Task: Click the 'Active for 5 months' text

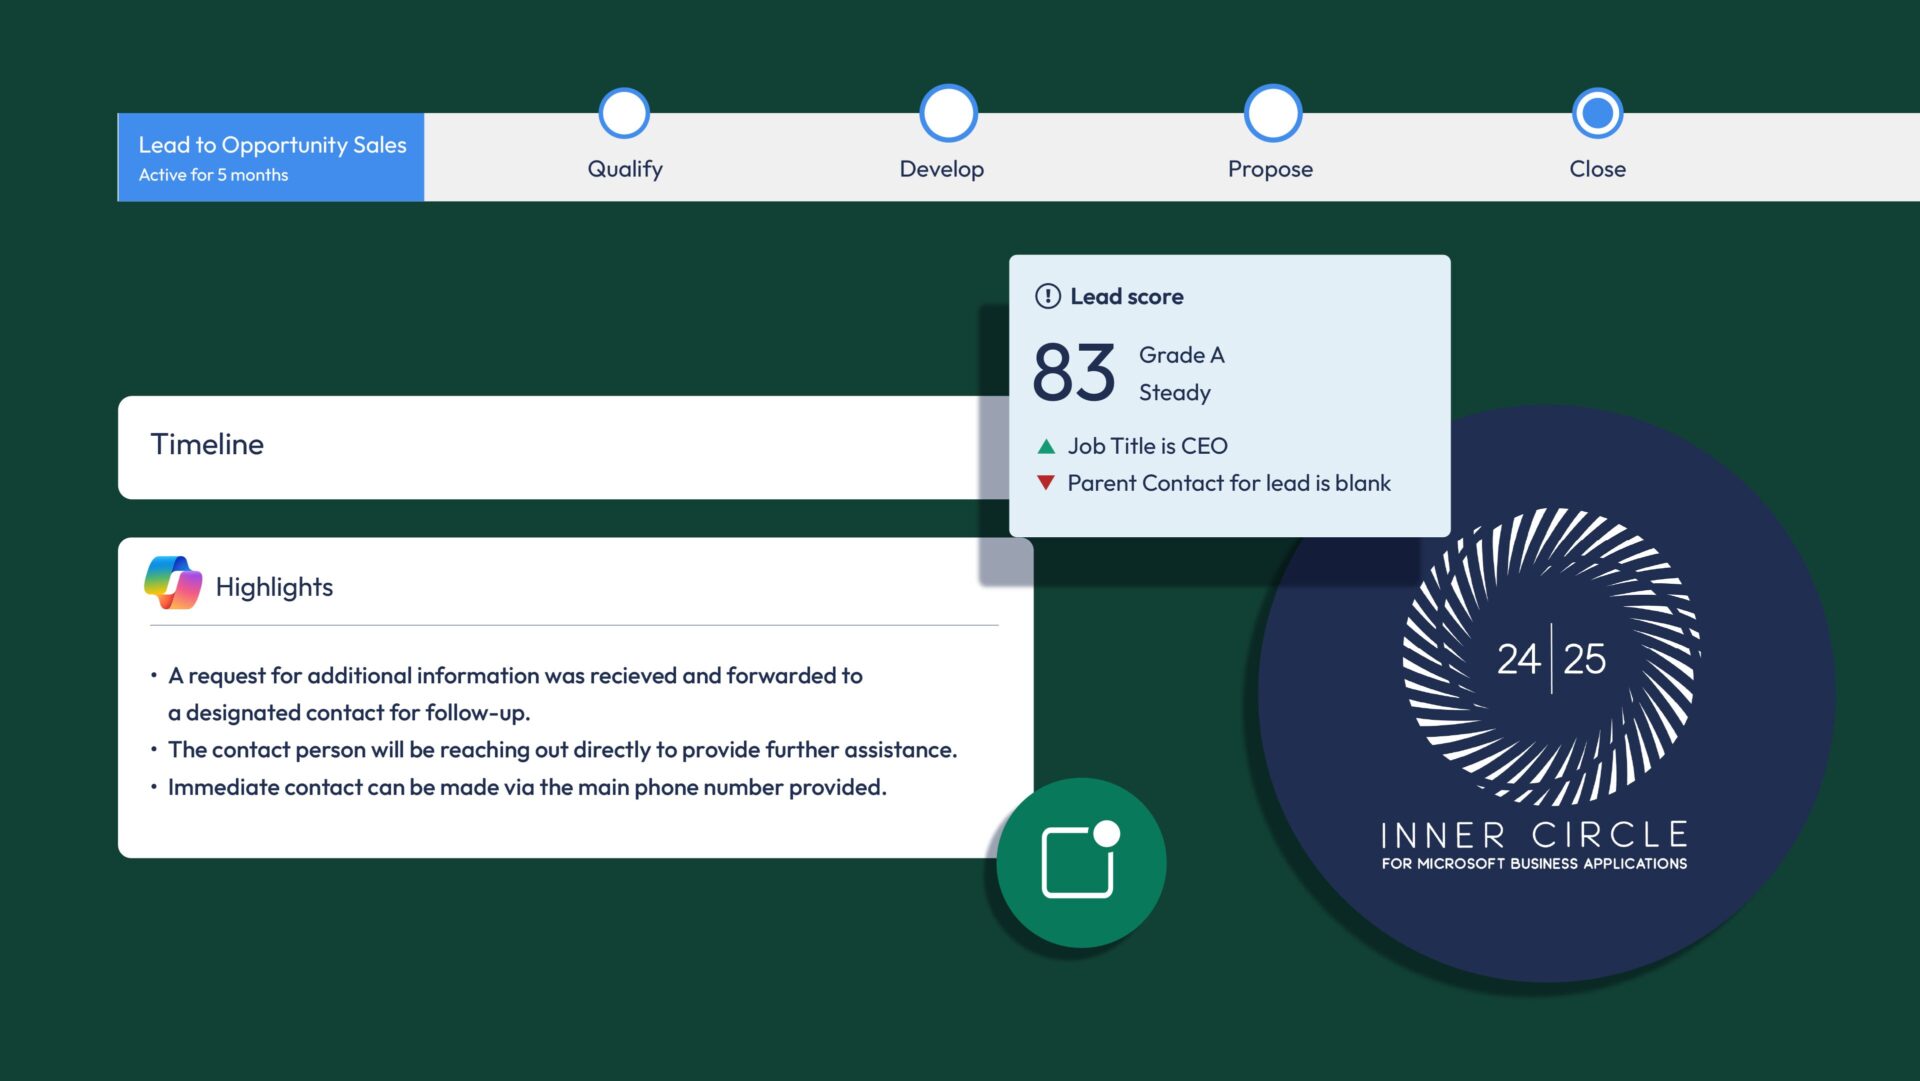Action: 213,175
